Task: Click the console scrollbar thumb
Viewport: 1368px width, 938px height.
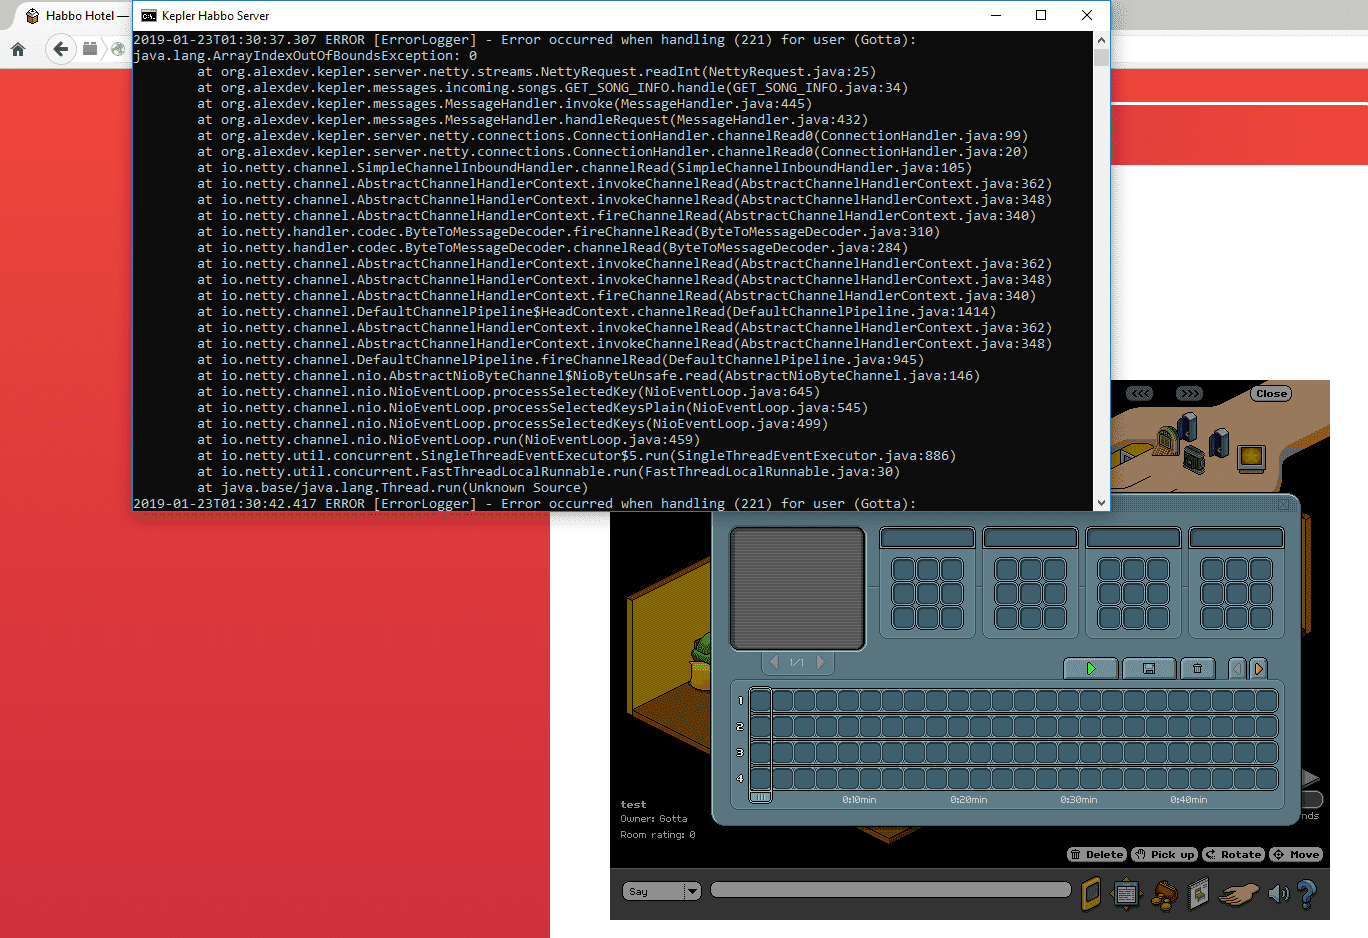Action: [1101, 57]
